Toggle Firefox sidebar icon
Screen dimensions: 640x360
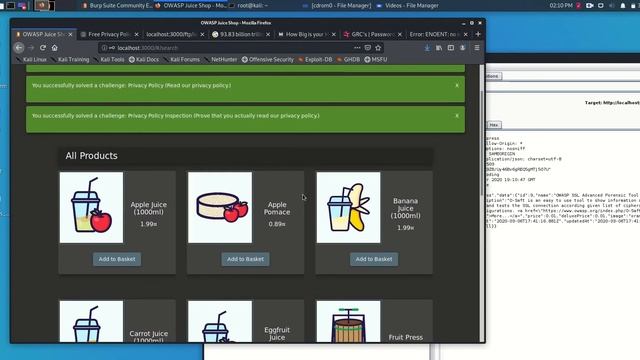coord(451,48)
